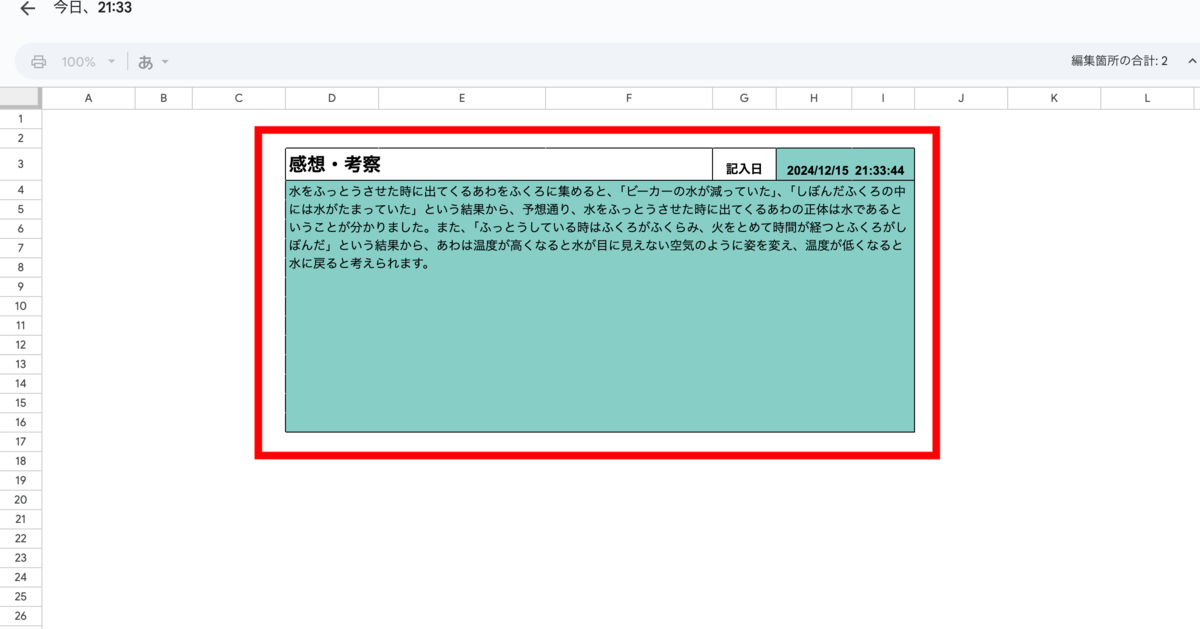The width and height of the screenshot is (1200, 629).
Task: Select row 15 header
Action: pyautogui.click(x=21, y=402)
